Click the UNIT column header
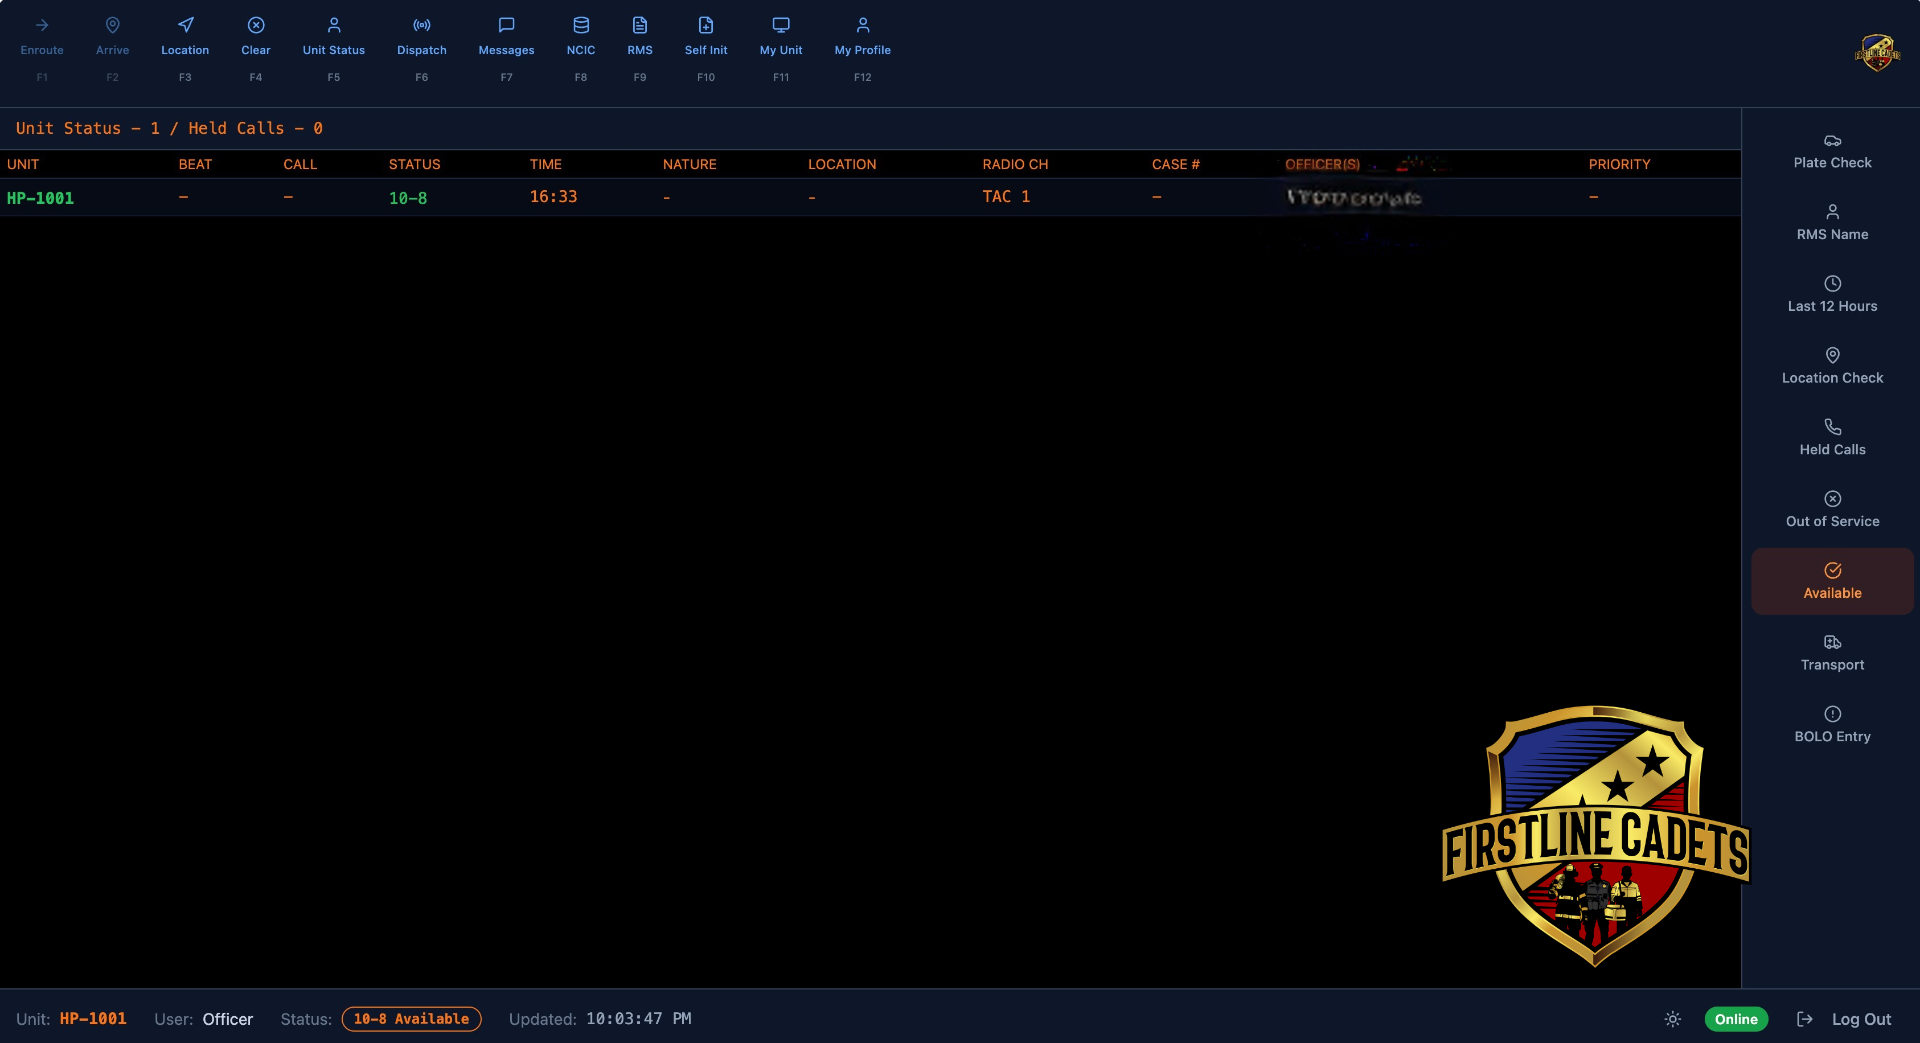 [23, 164]
